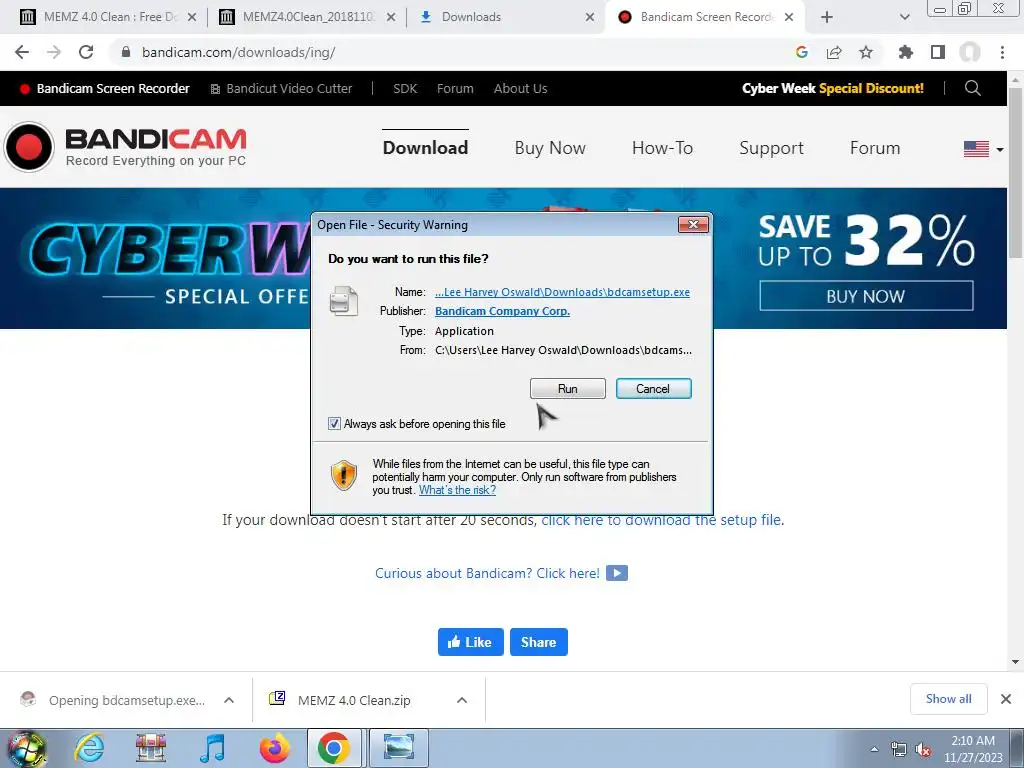
Task: Click the taskbar clock and date
Action: (973, 749)
